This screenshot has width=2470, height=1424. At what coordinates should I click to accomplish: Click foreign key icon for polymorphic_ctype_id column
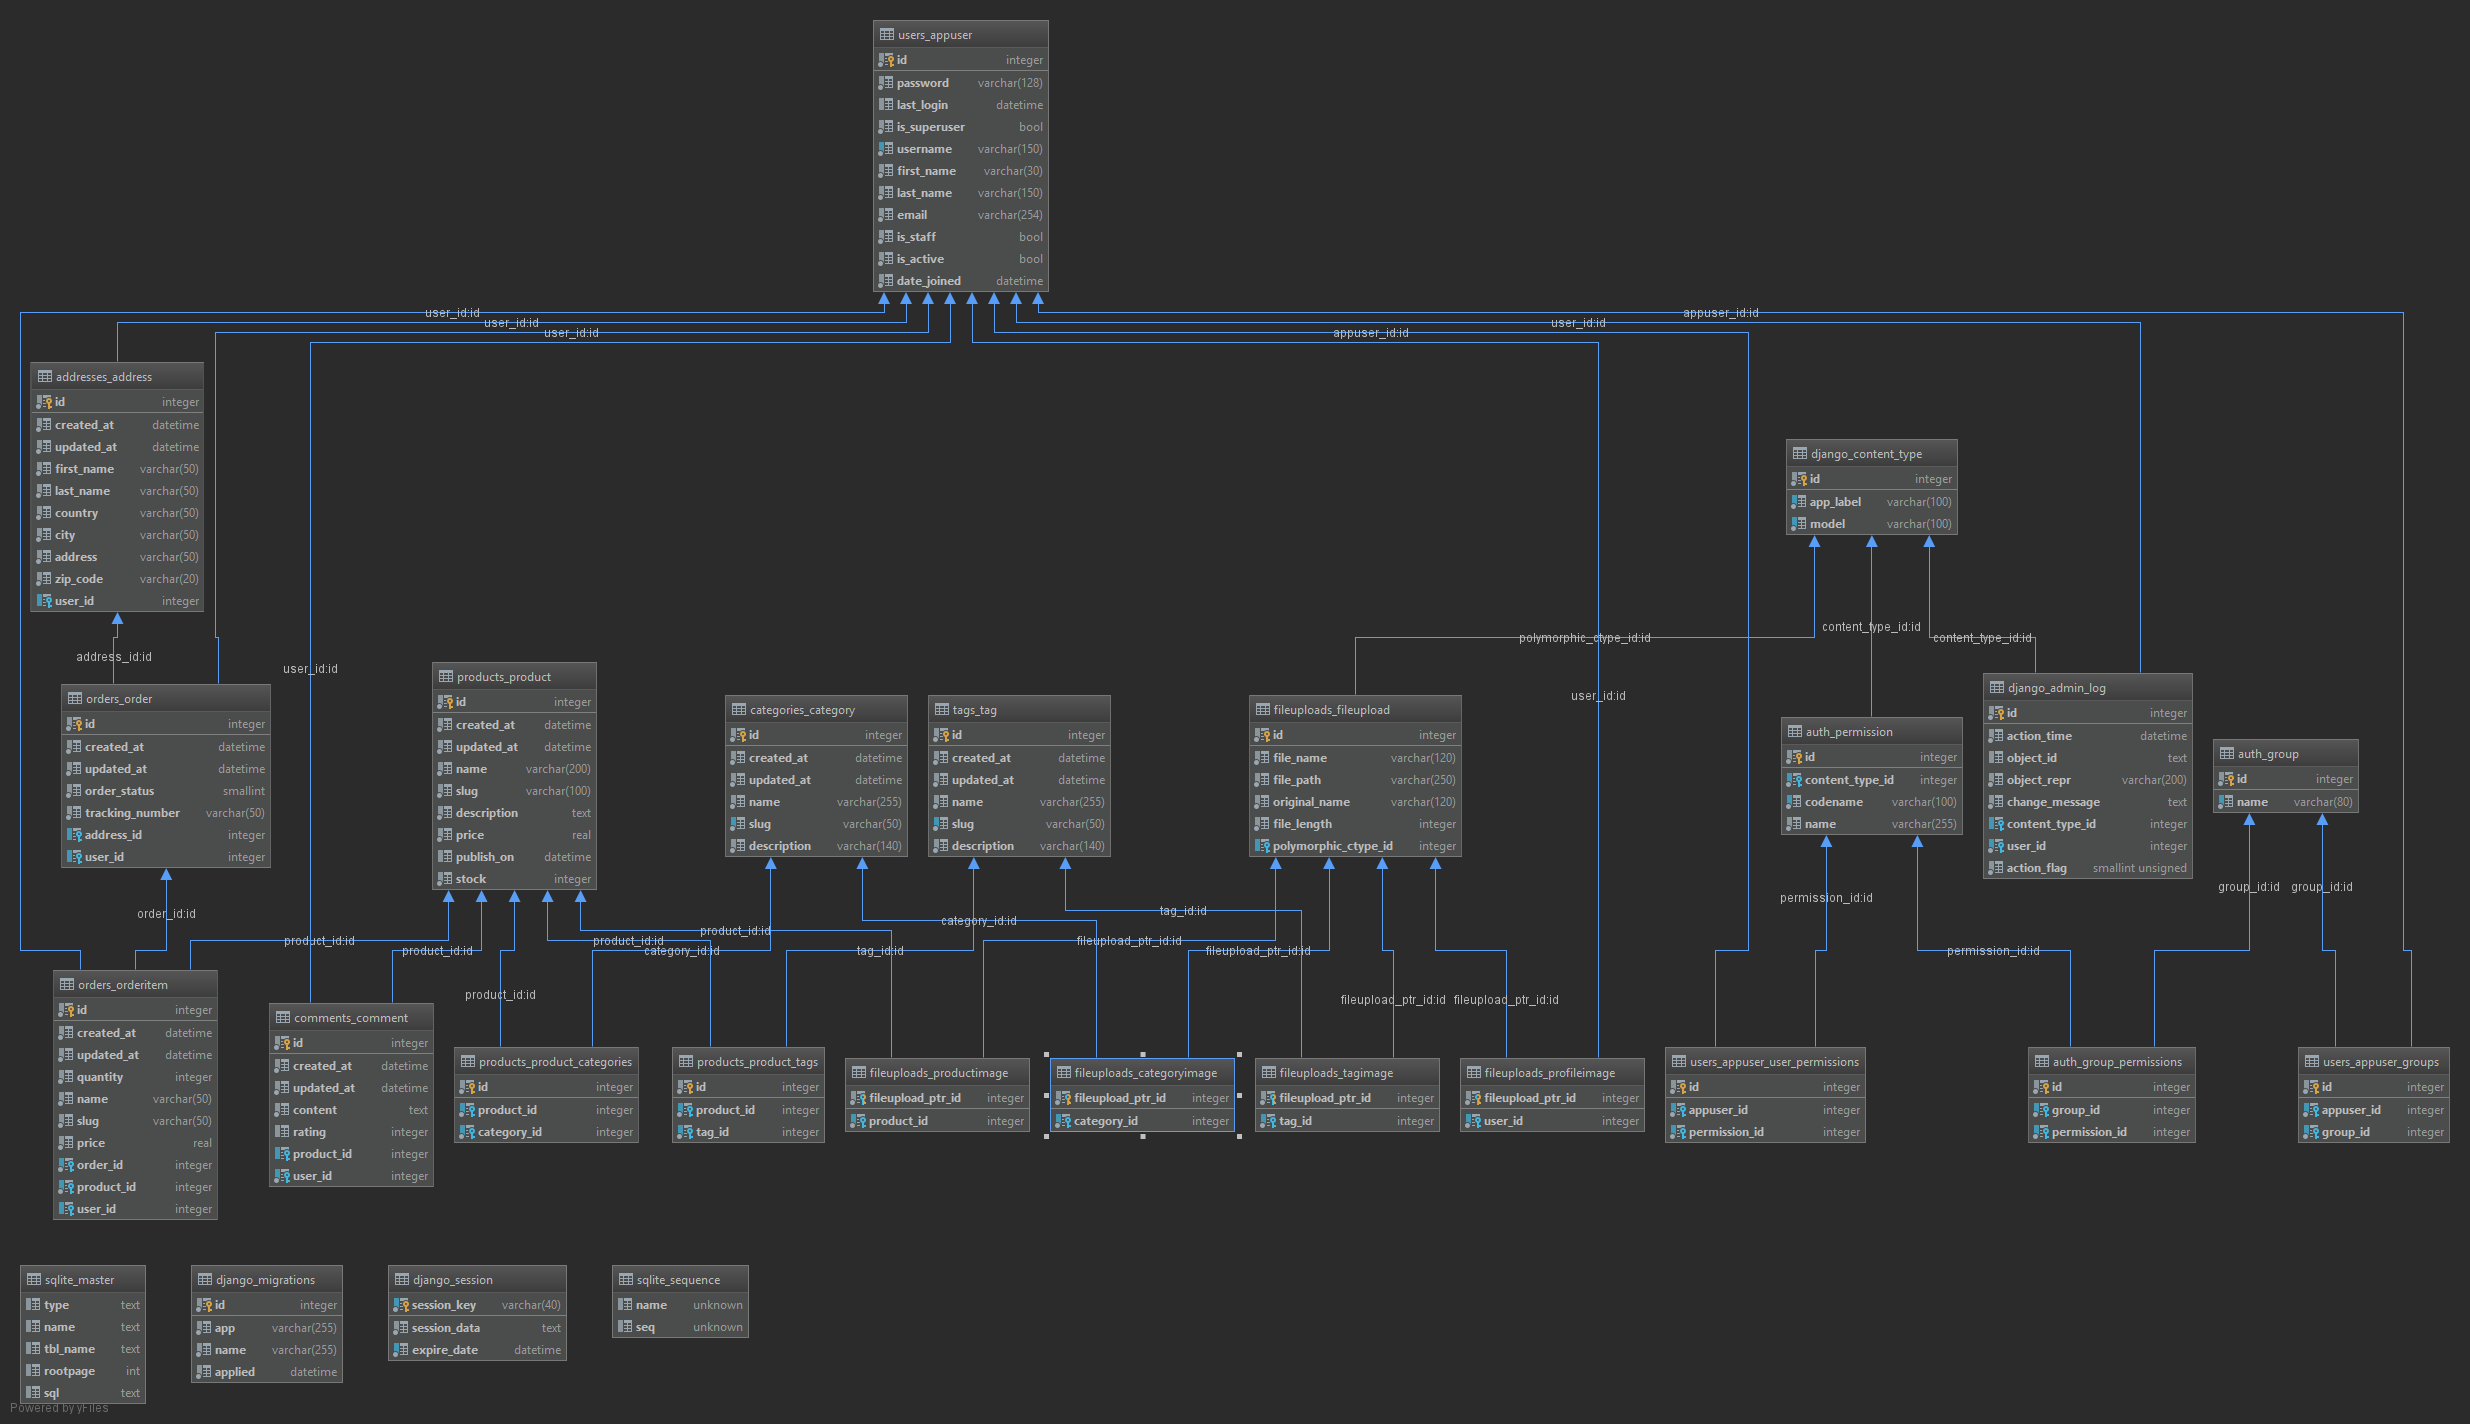coord(1262,846)
